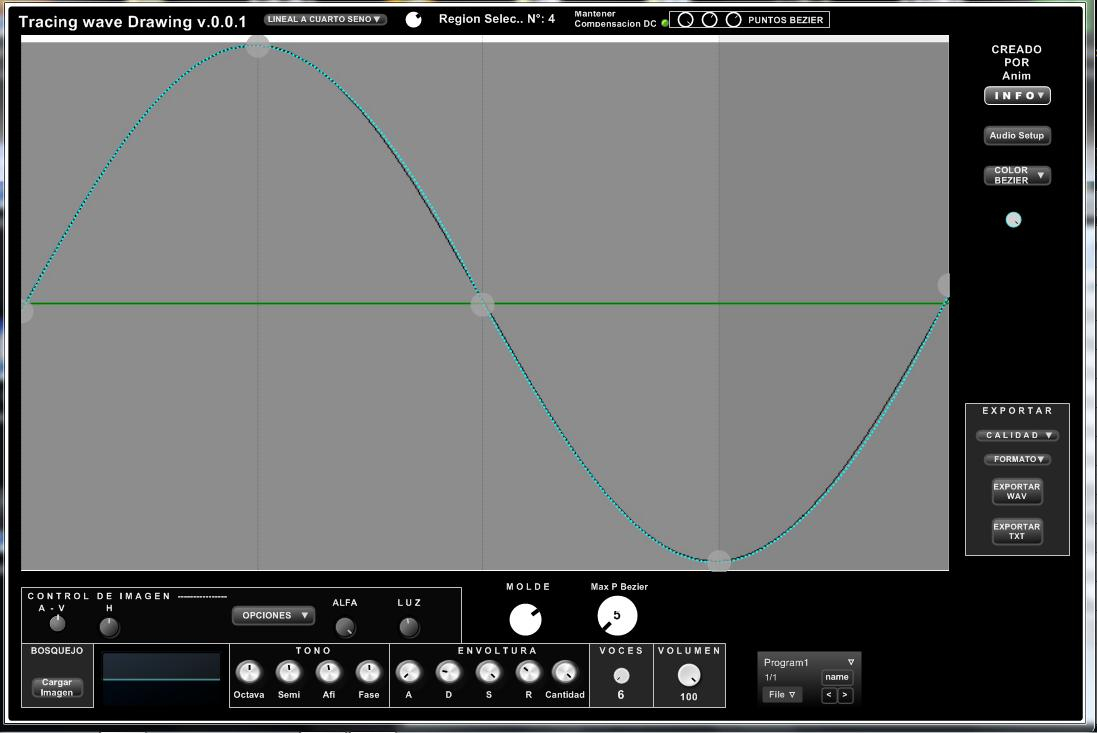Screen dimensions: 1097x733
Task: Click the Max P Bezier knob
Action: 617,616
